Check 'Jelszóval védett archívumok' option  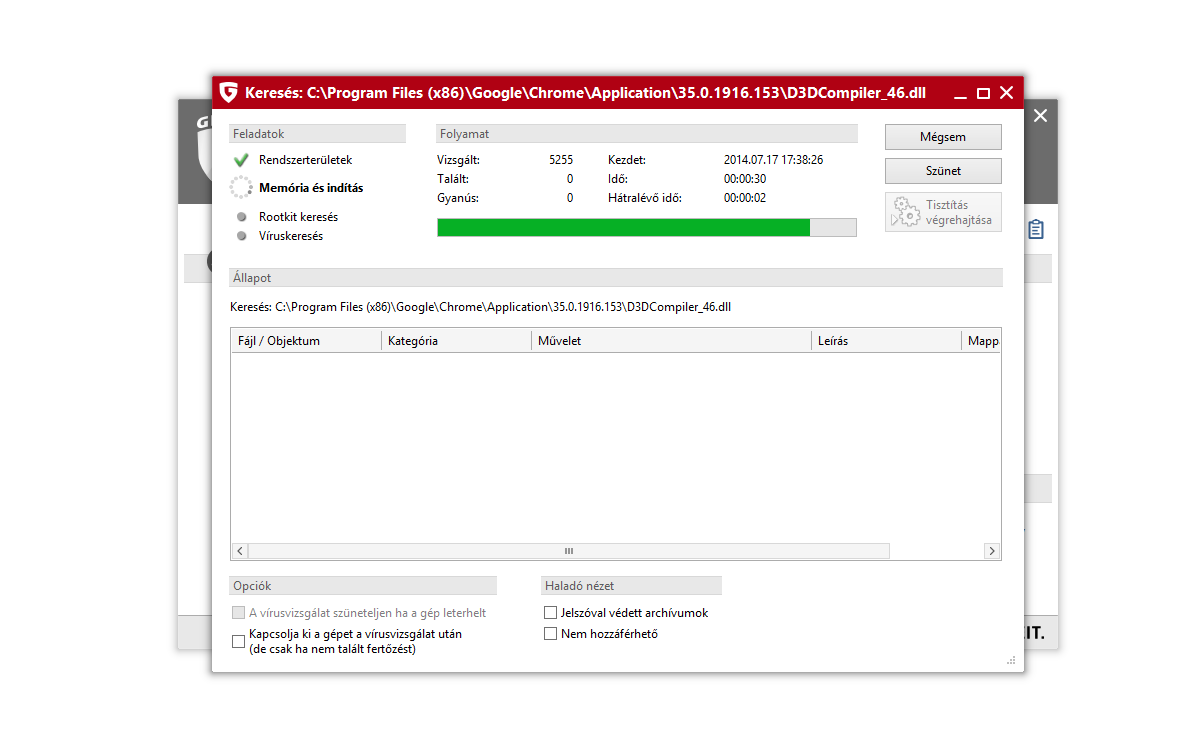click(x=550, y=613)
